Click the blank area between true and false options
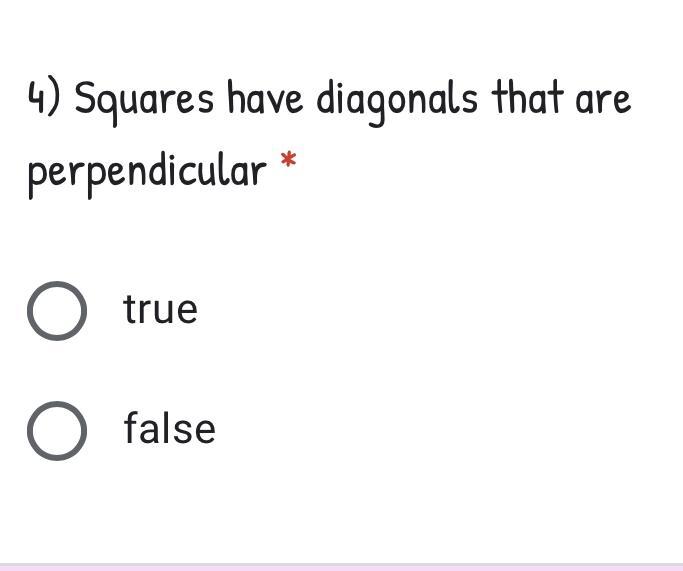The width and height of the screenshot is (683, 571). [x=342, y=371]
